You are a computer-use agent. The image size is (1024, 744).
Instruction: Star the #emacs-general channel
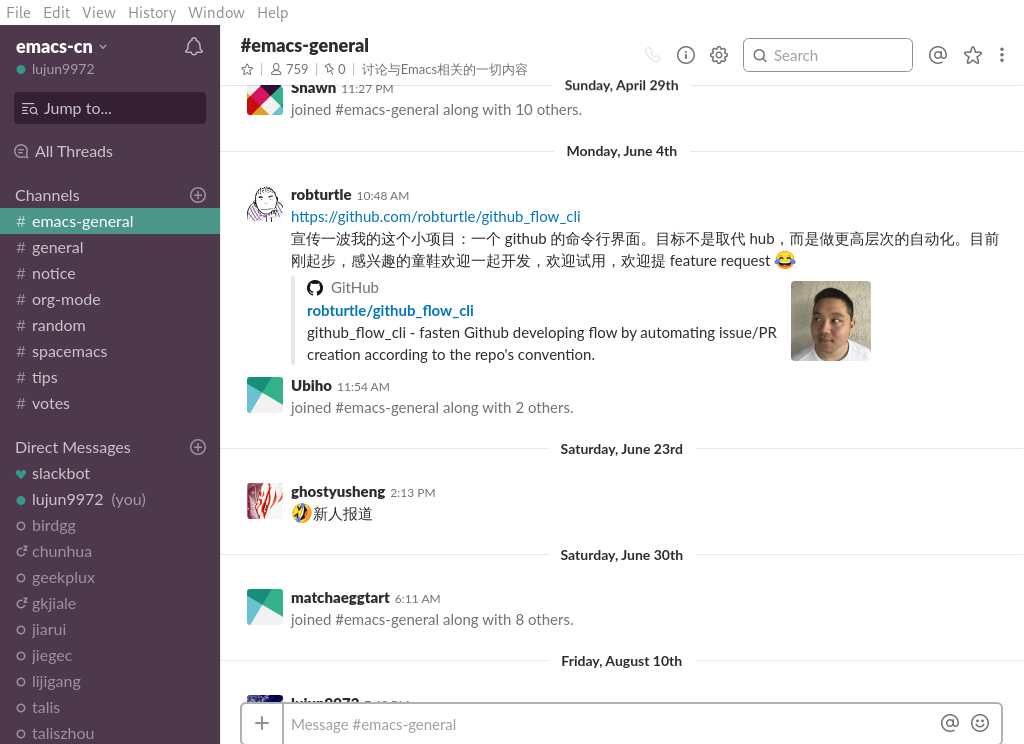247,69
